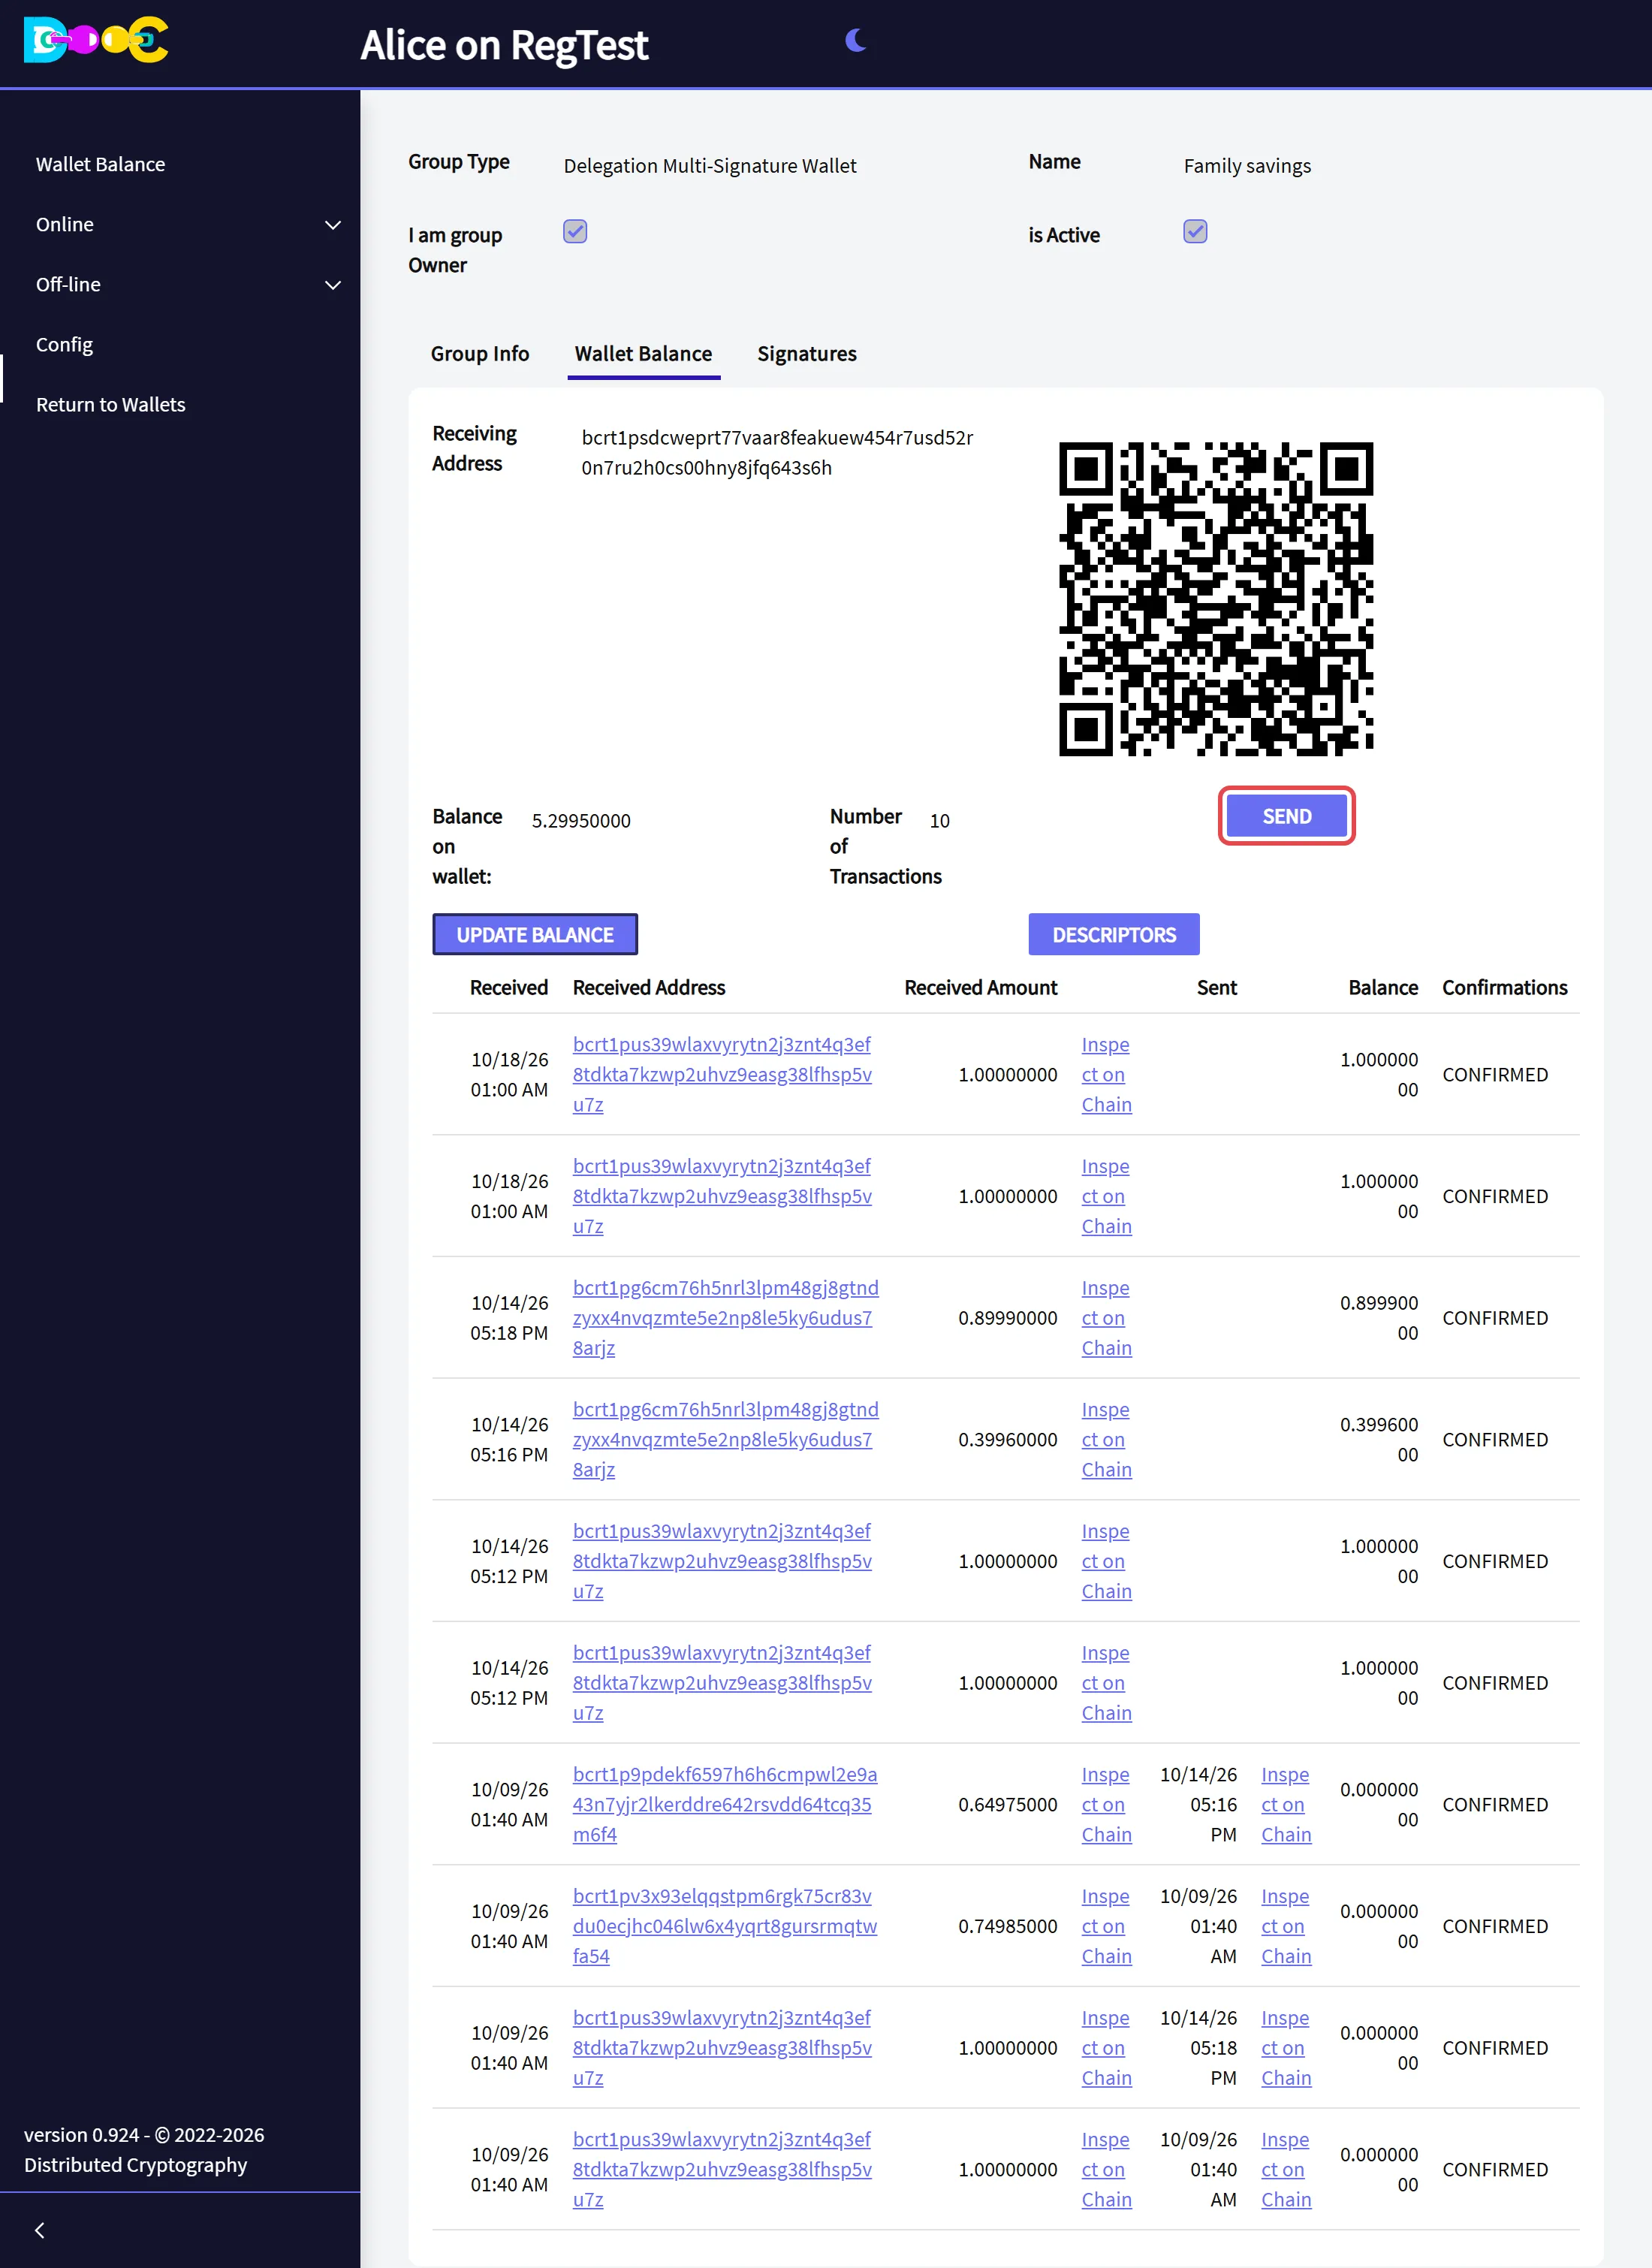
Task: Toggle dark mode moon icon
Action: [x=855, y=40]
